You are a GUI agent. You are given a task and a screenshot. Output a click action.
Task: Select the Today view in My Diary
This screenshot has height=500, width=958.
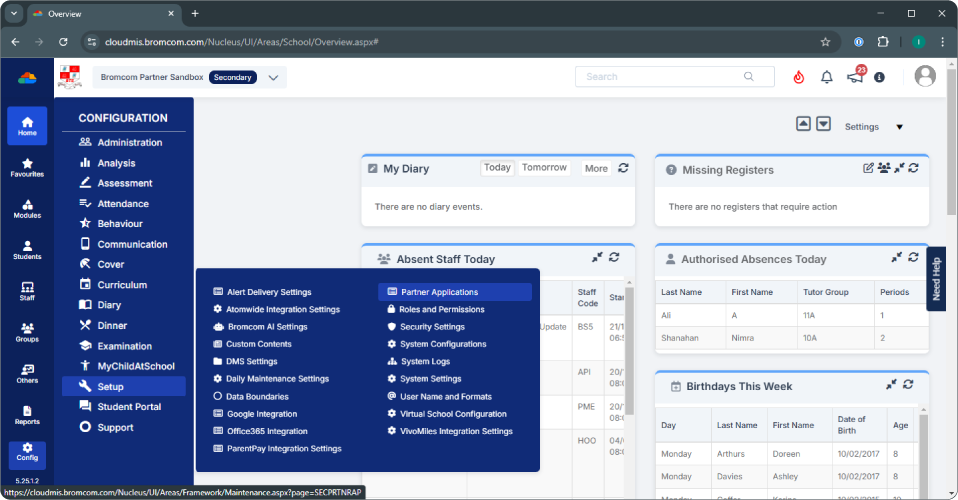[x=497, y=168]
